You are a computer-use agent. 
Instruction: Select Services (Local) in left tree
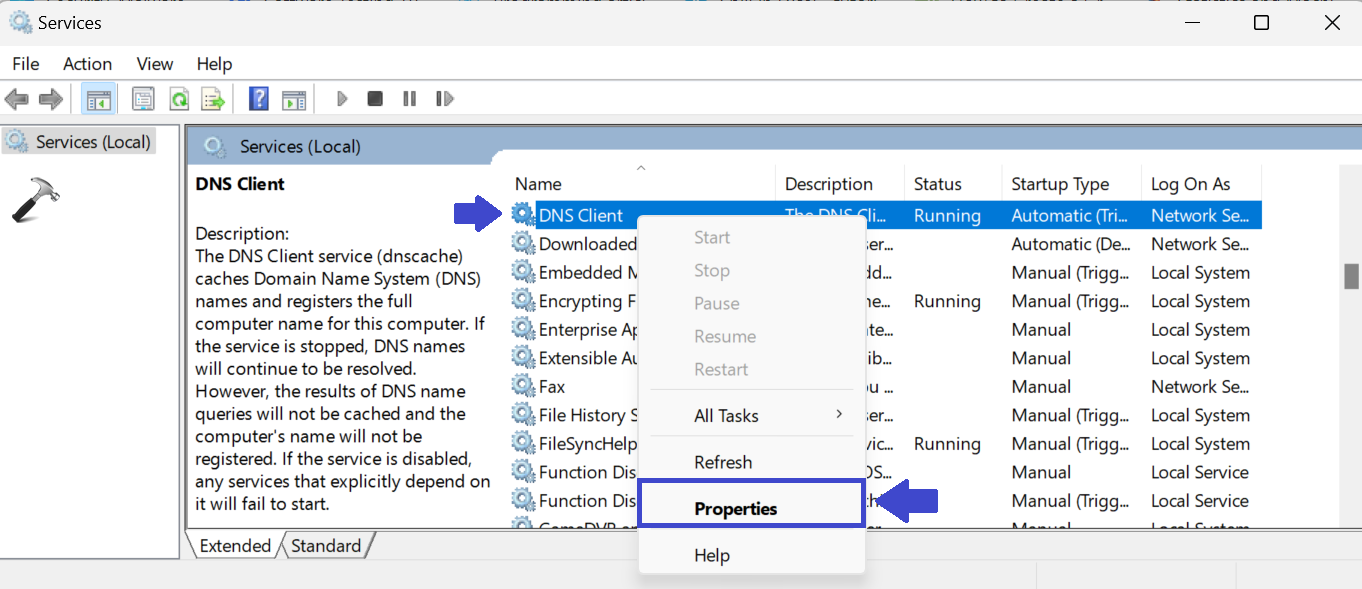pyautogui.click(x=92, y=142)
